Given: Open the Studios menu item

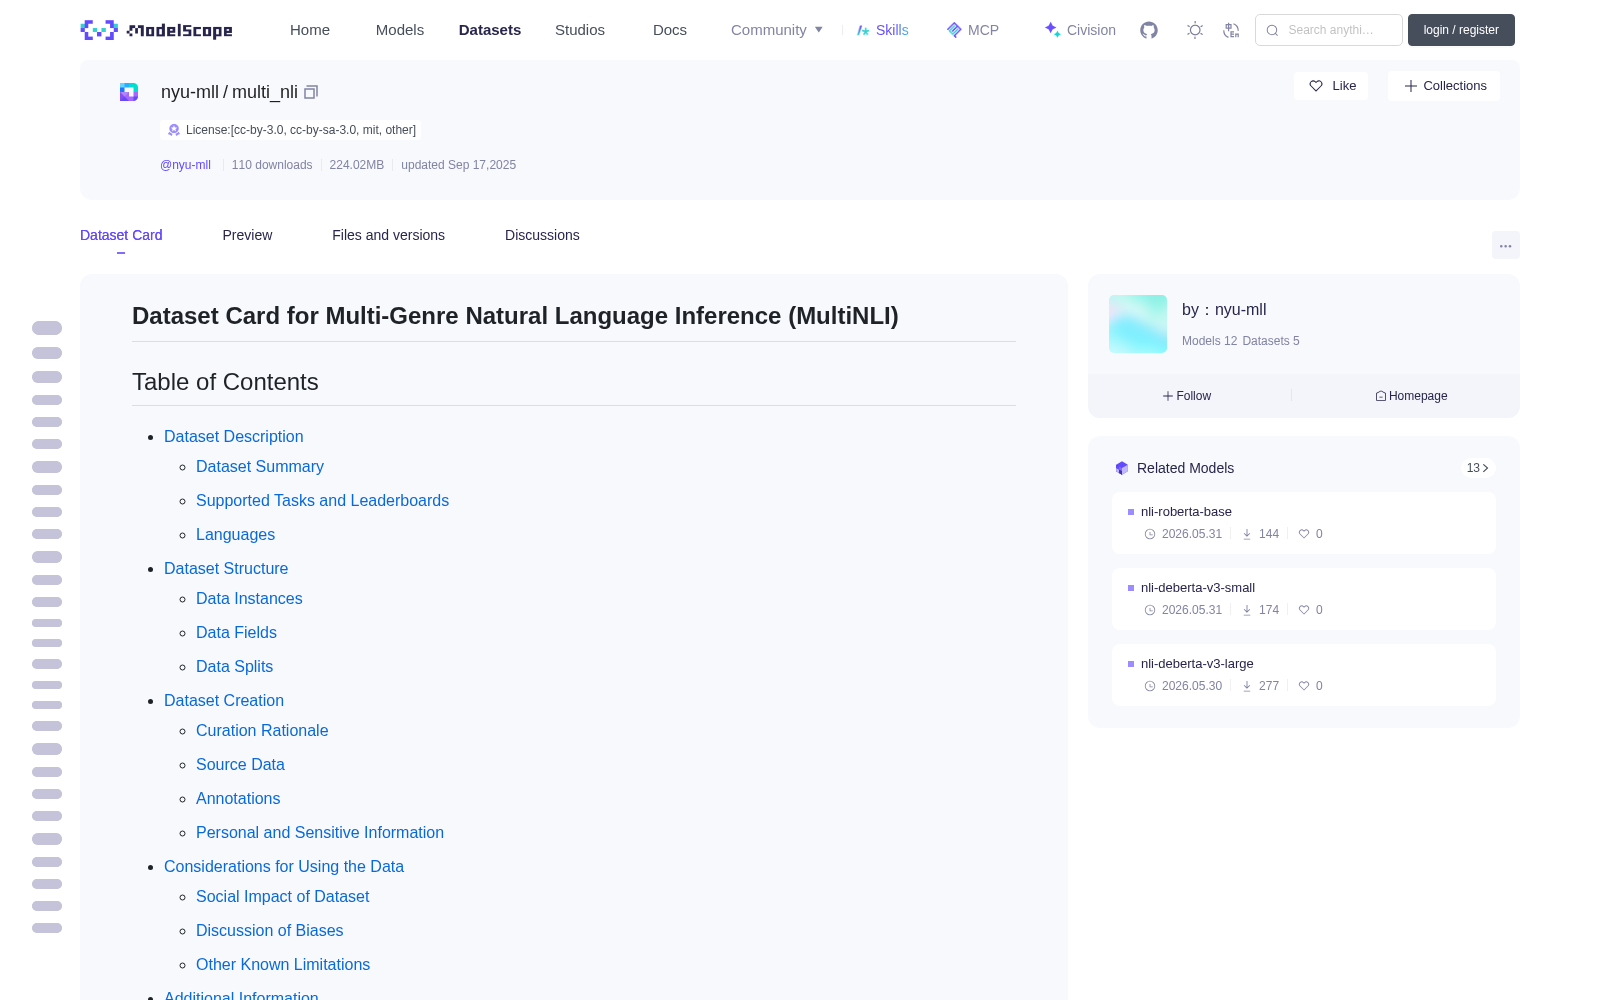Looking at the screenshot, I should point(580,30).
